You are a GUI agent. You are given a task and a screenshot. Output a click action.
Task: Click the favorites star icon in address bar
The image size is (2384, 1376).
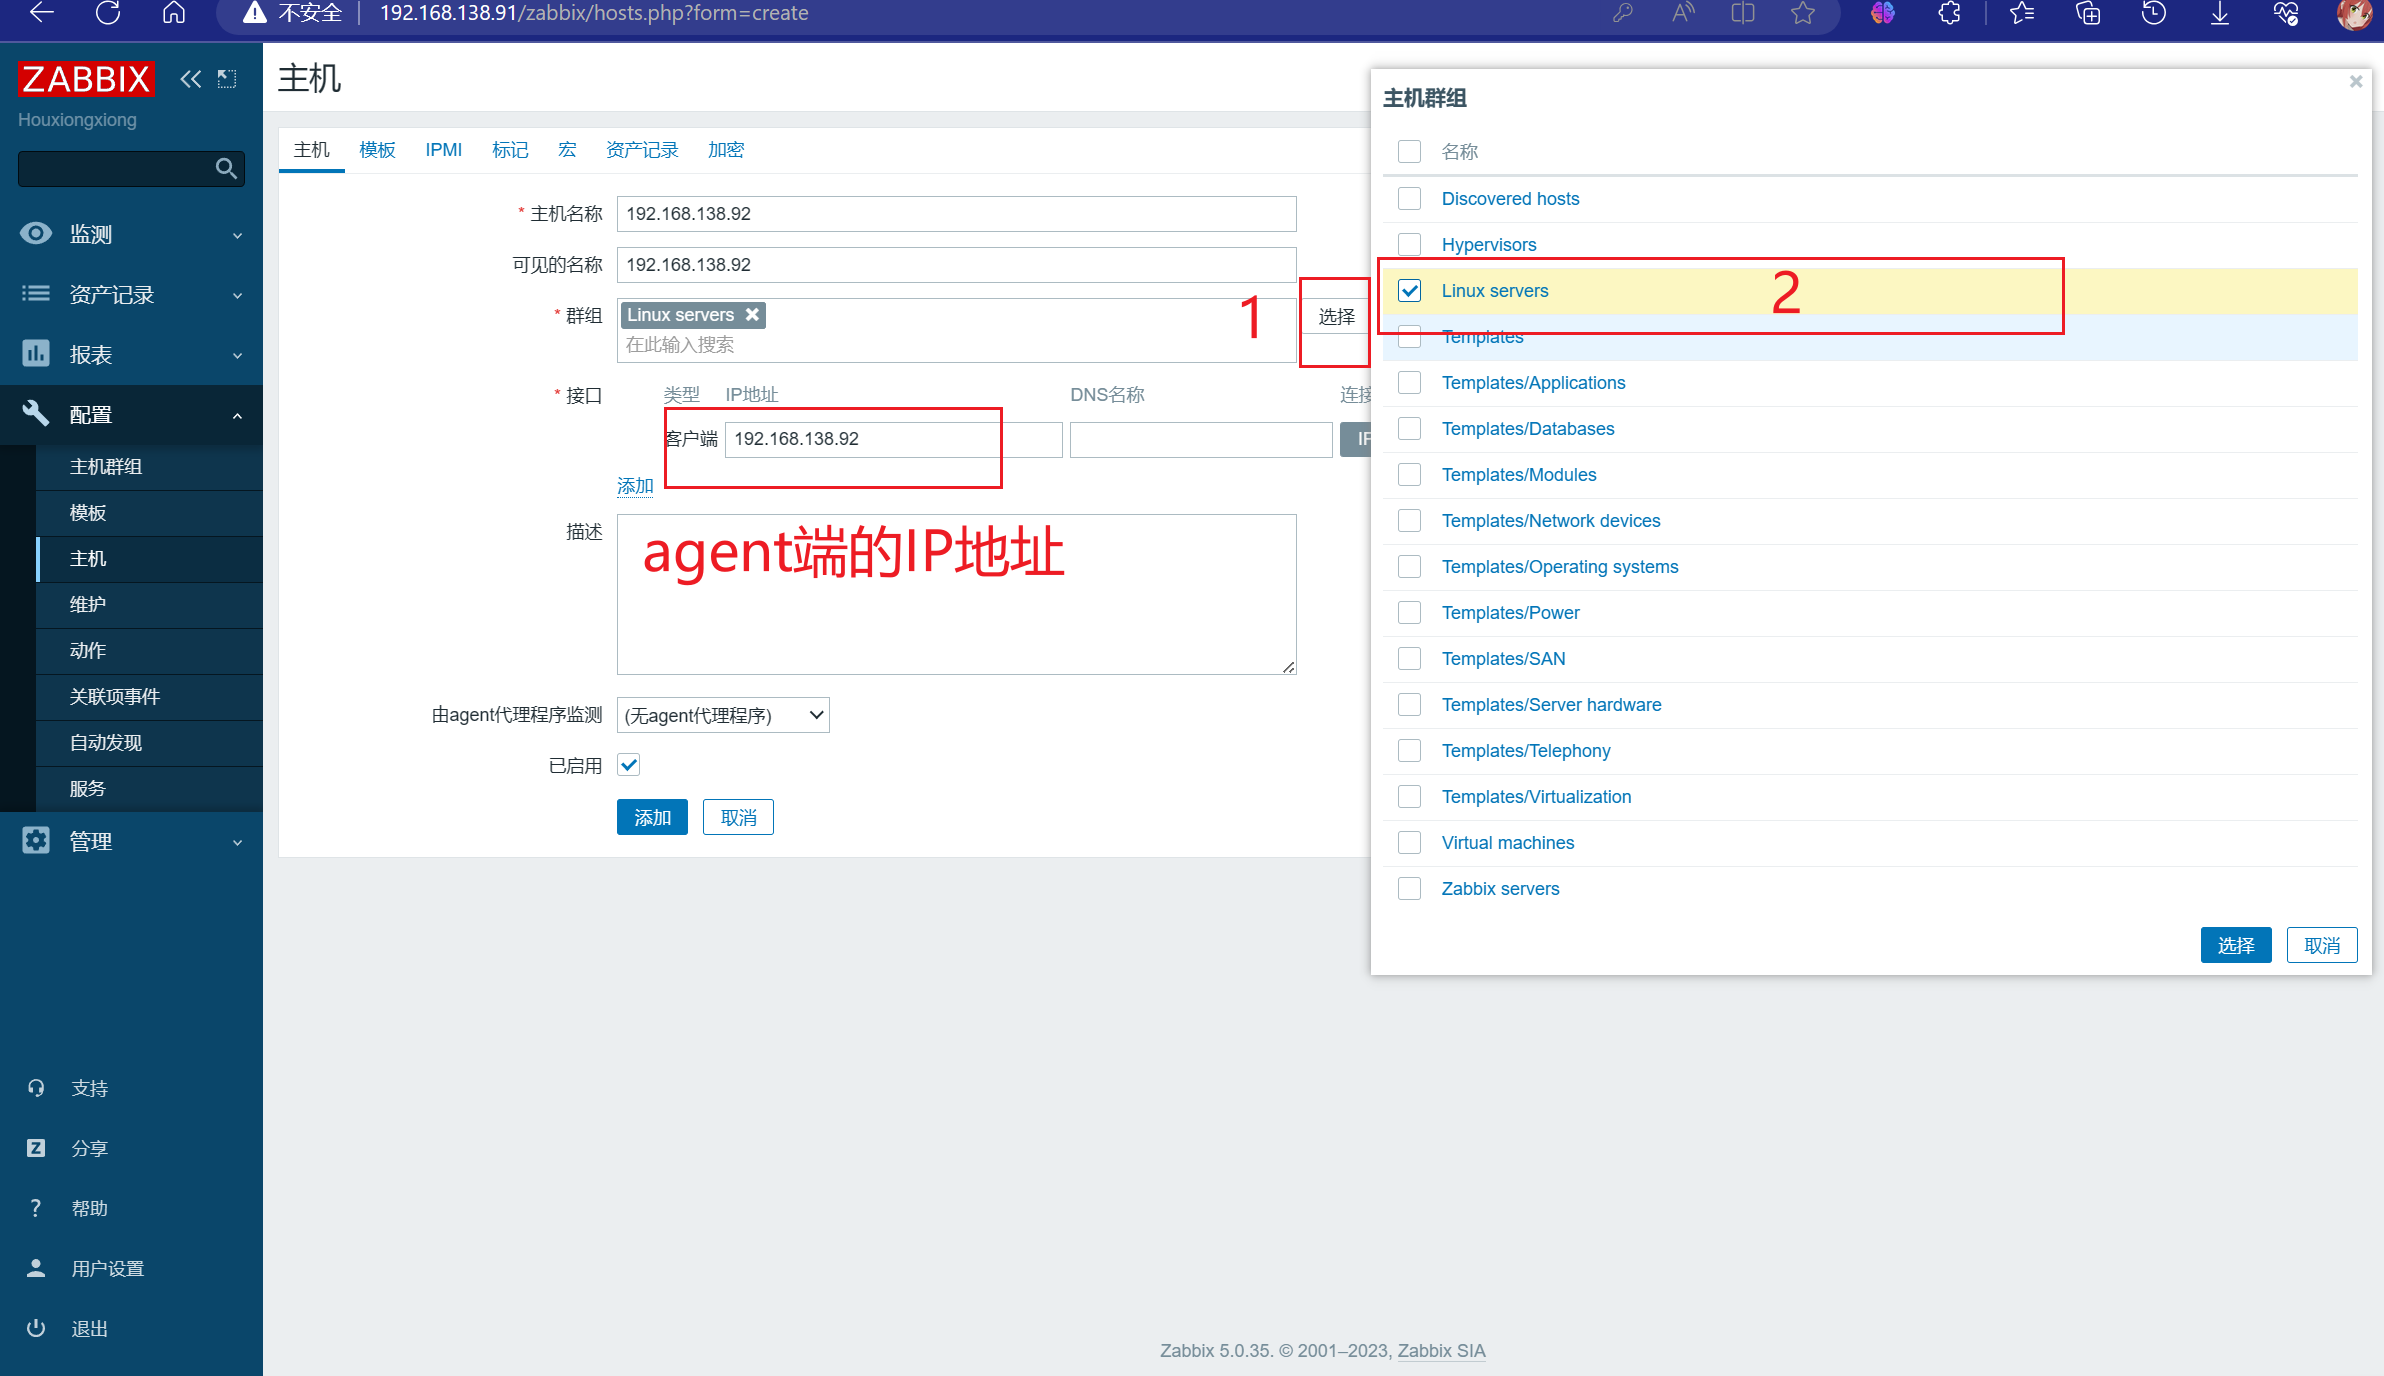pos(1802,14)
